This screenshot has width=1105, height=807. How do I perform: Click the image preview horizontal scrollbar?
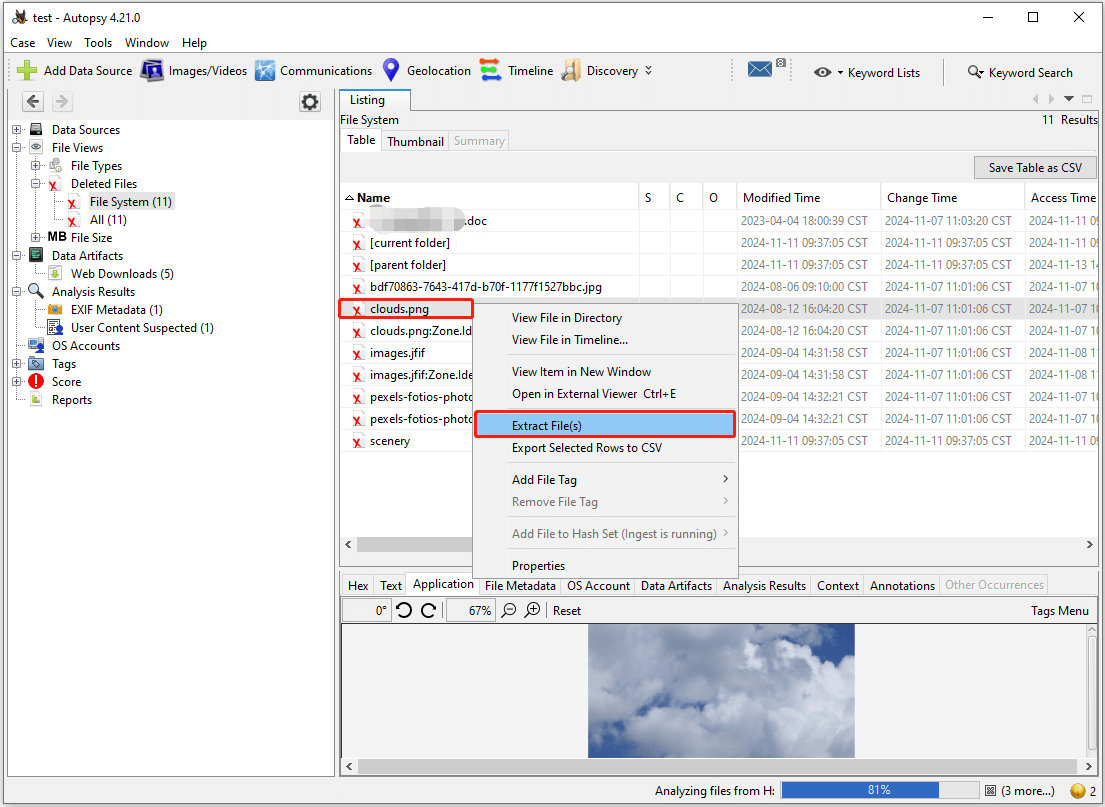[x=718, y=765]
